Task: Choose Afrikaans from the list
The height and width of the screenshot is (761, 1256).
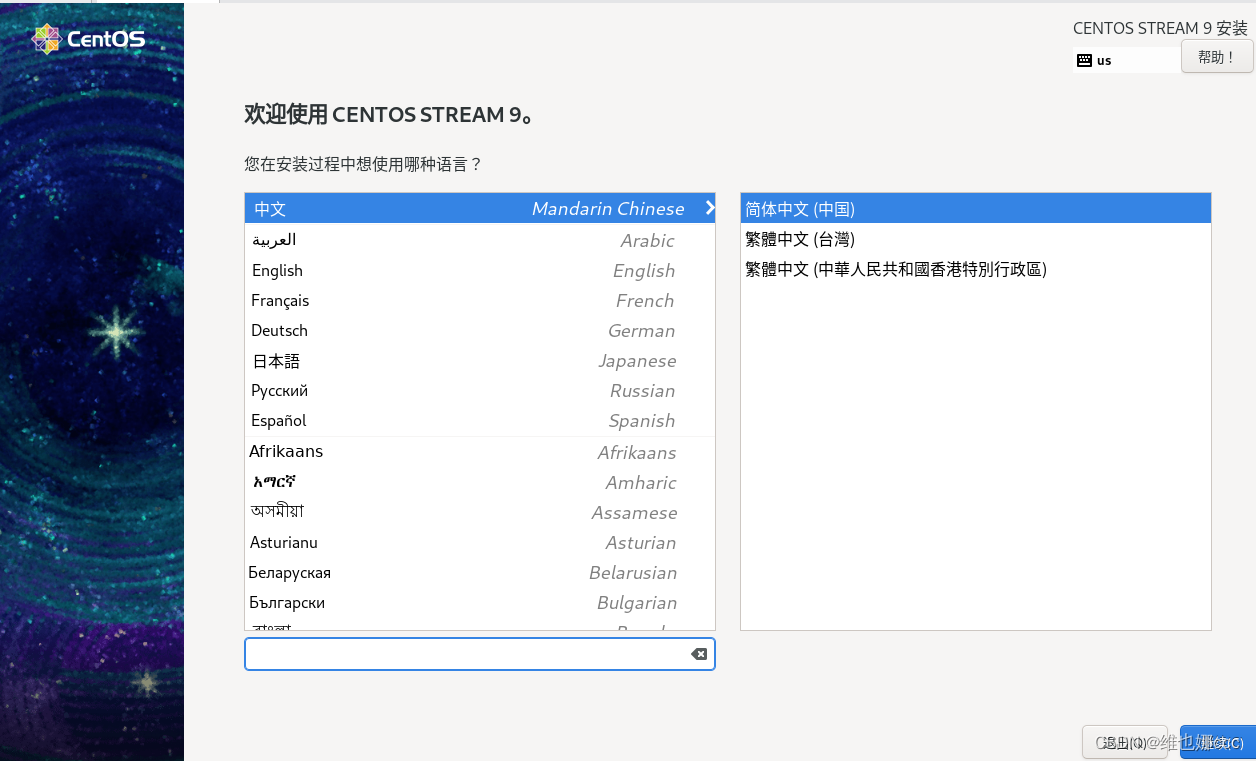Action: point(400,451)
